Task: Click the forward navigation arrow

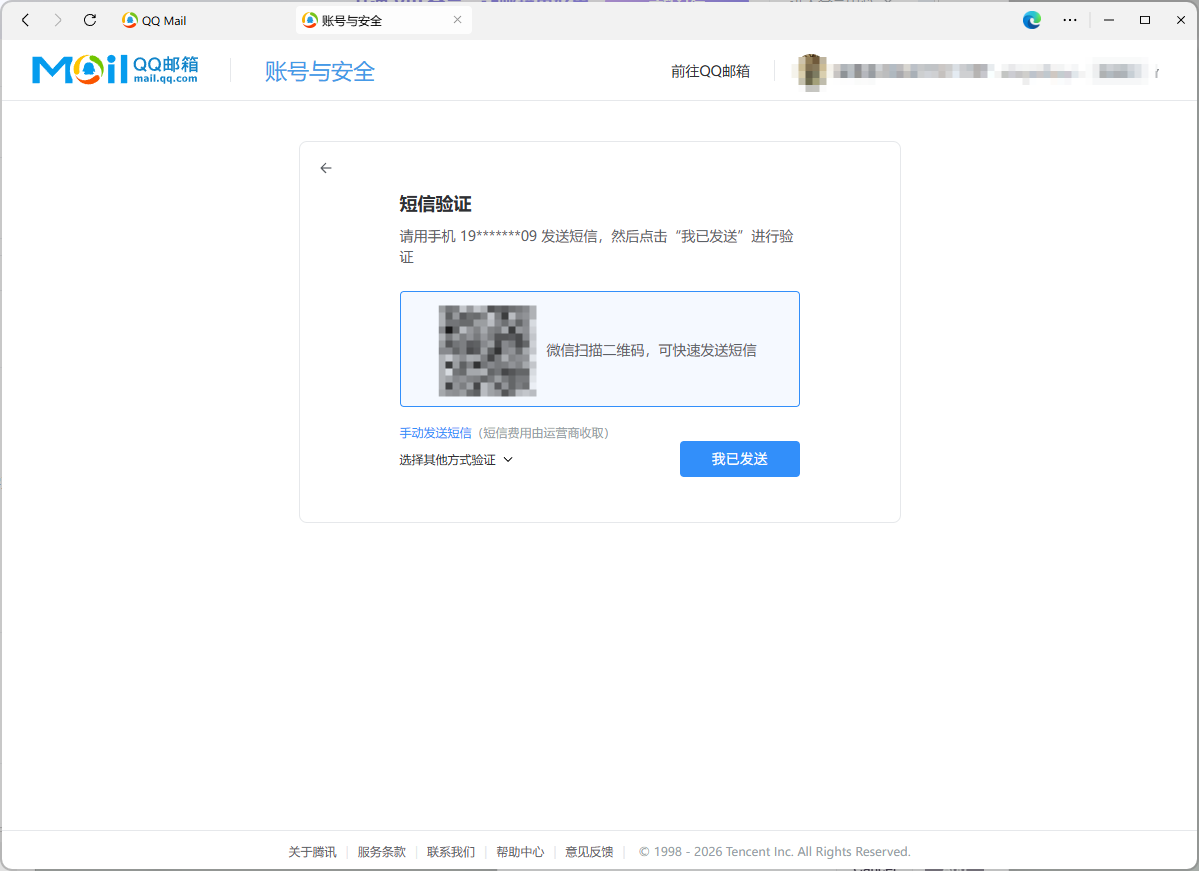Action: coord(57,20)
